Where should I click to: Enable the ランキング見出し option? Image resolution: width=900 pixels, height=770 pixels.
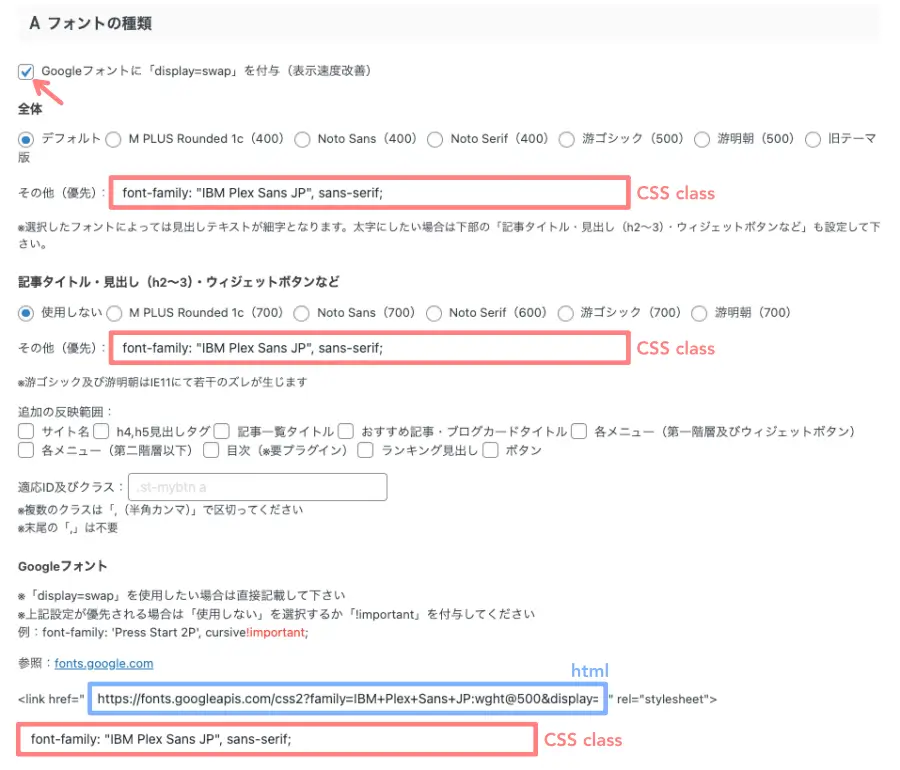point(366,450)
